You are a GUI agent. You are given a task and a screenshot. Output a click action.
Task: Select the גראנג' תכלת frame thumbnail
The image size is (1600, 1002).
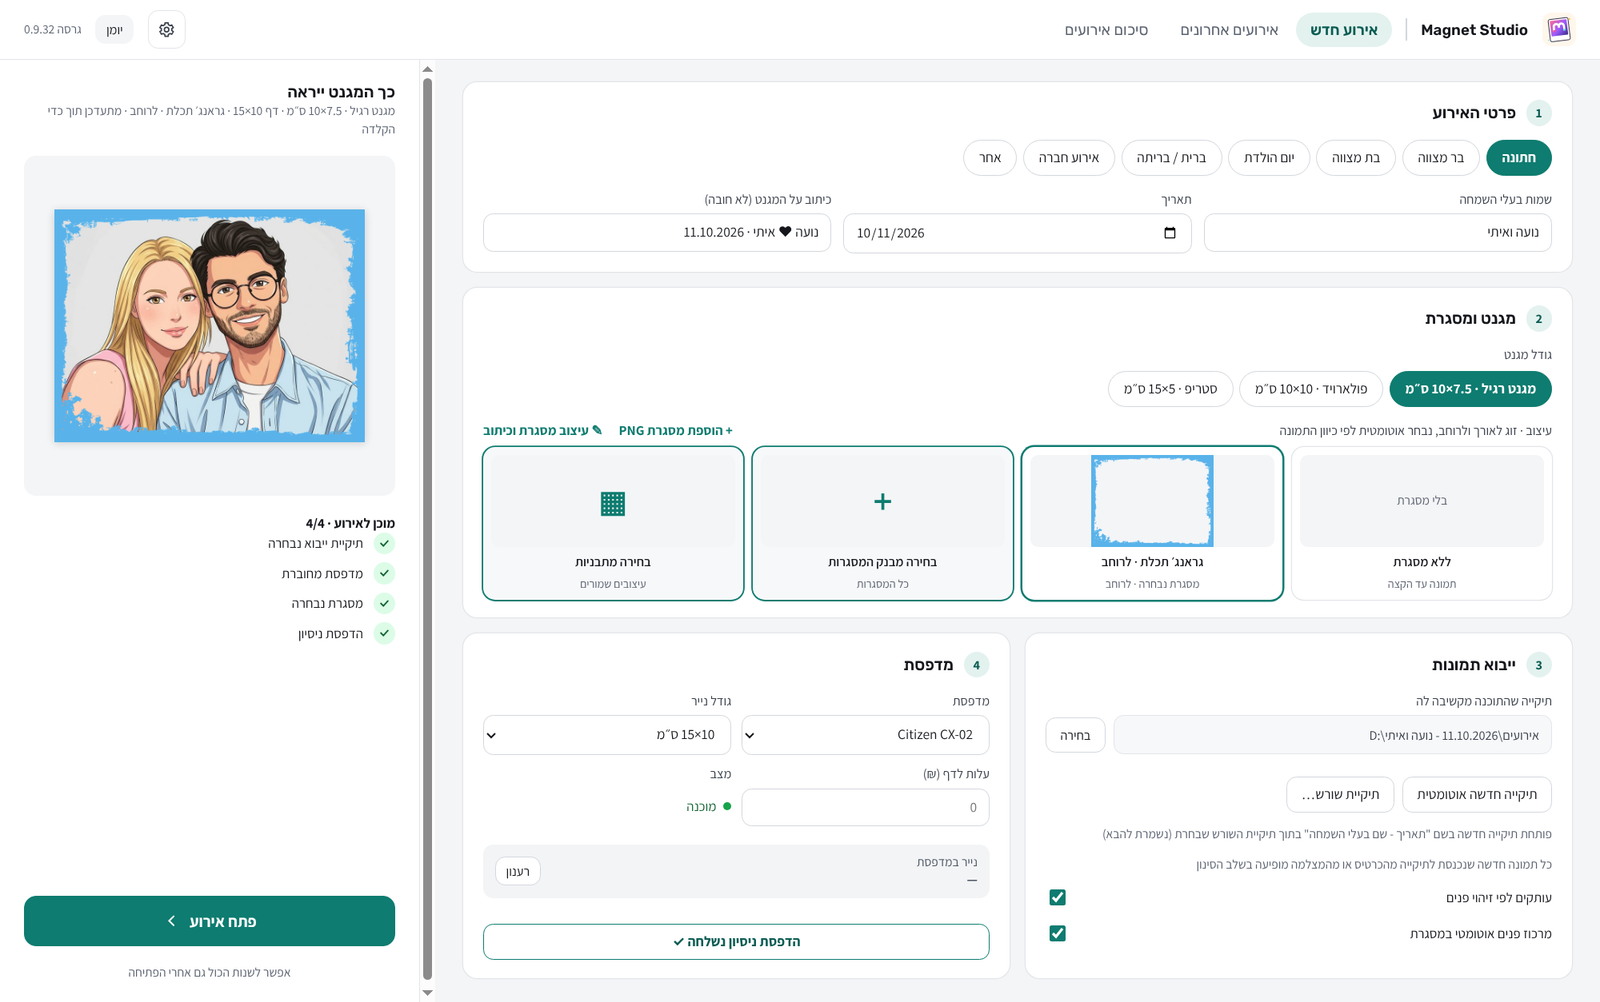pyautogui.click(x=1152, y=501)
